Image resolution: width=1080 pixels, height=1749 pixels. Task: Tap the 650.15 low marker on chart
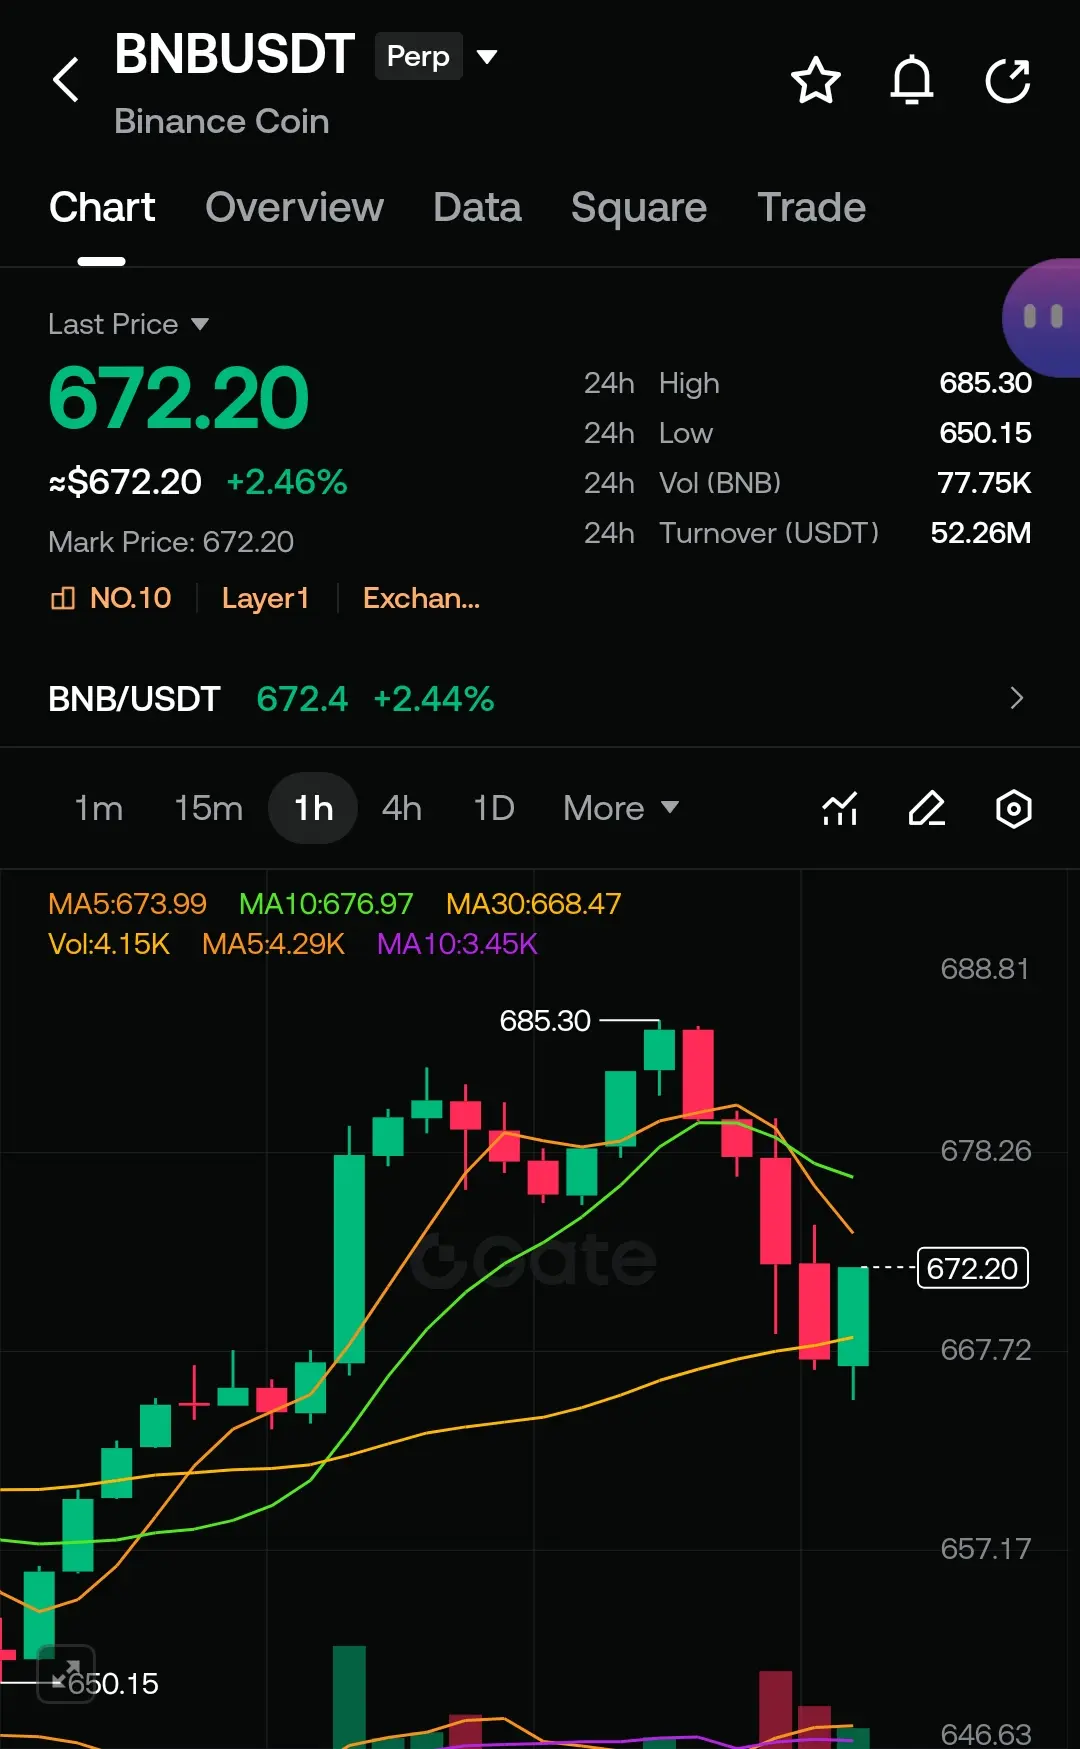[x=114, y=1684]
